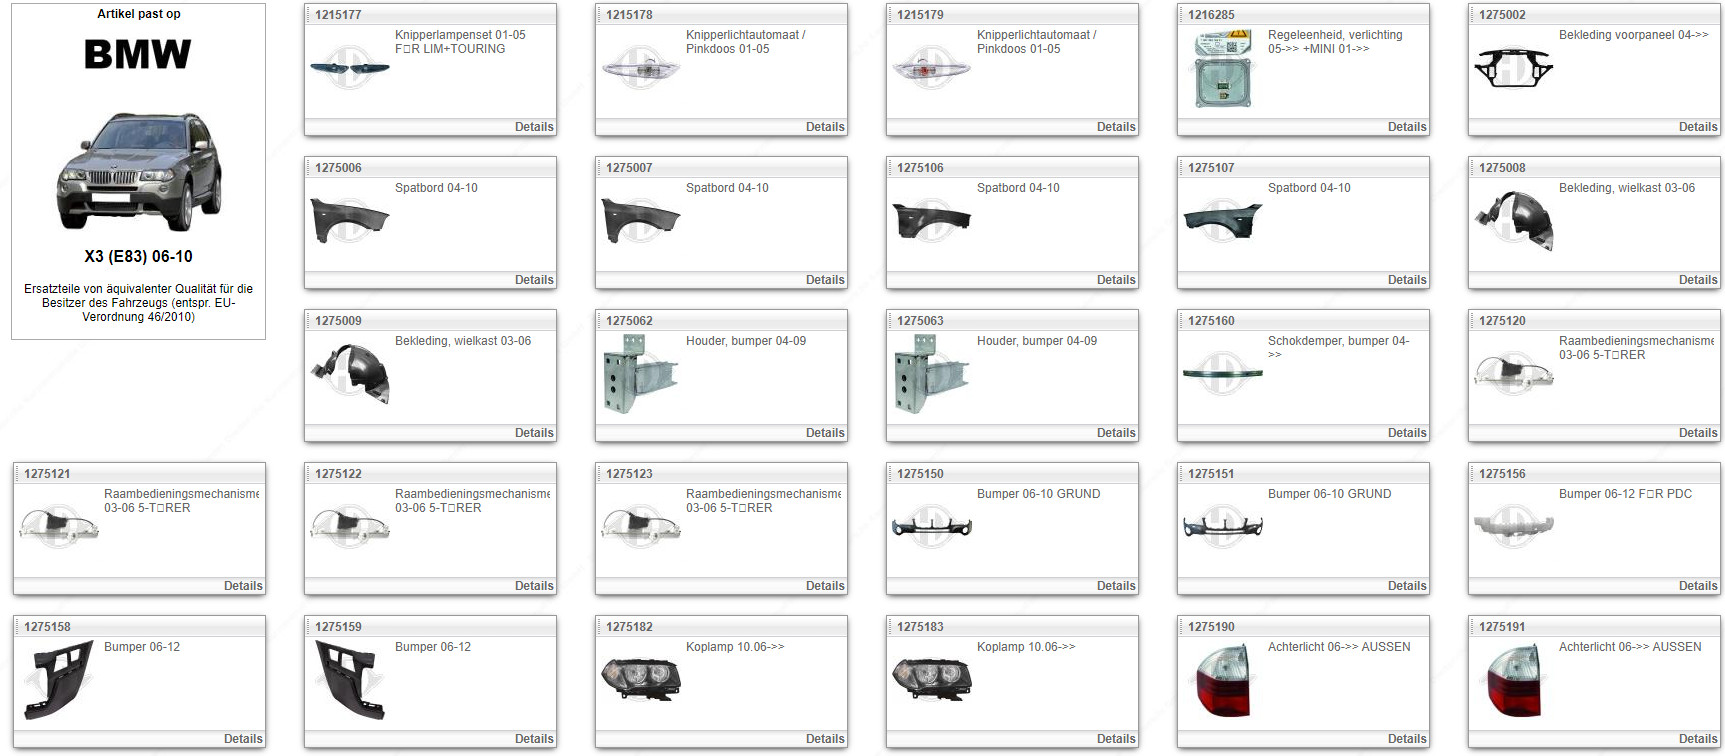Open Details for part 1215177
The height and width of the screenshot is (756, 1725).
[534, 127]
